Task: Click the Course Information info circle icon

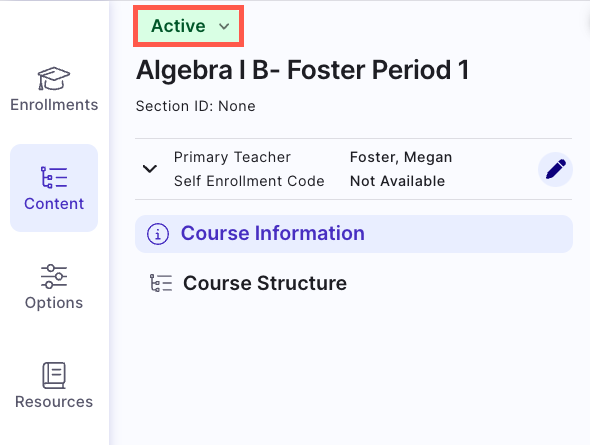Action: click(x=158, y=234)
